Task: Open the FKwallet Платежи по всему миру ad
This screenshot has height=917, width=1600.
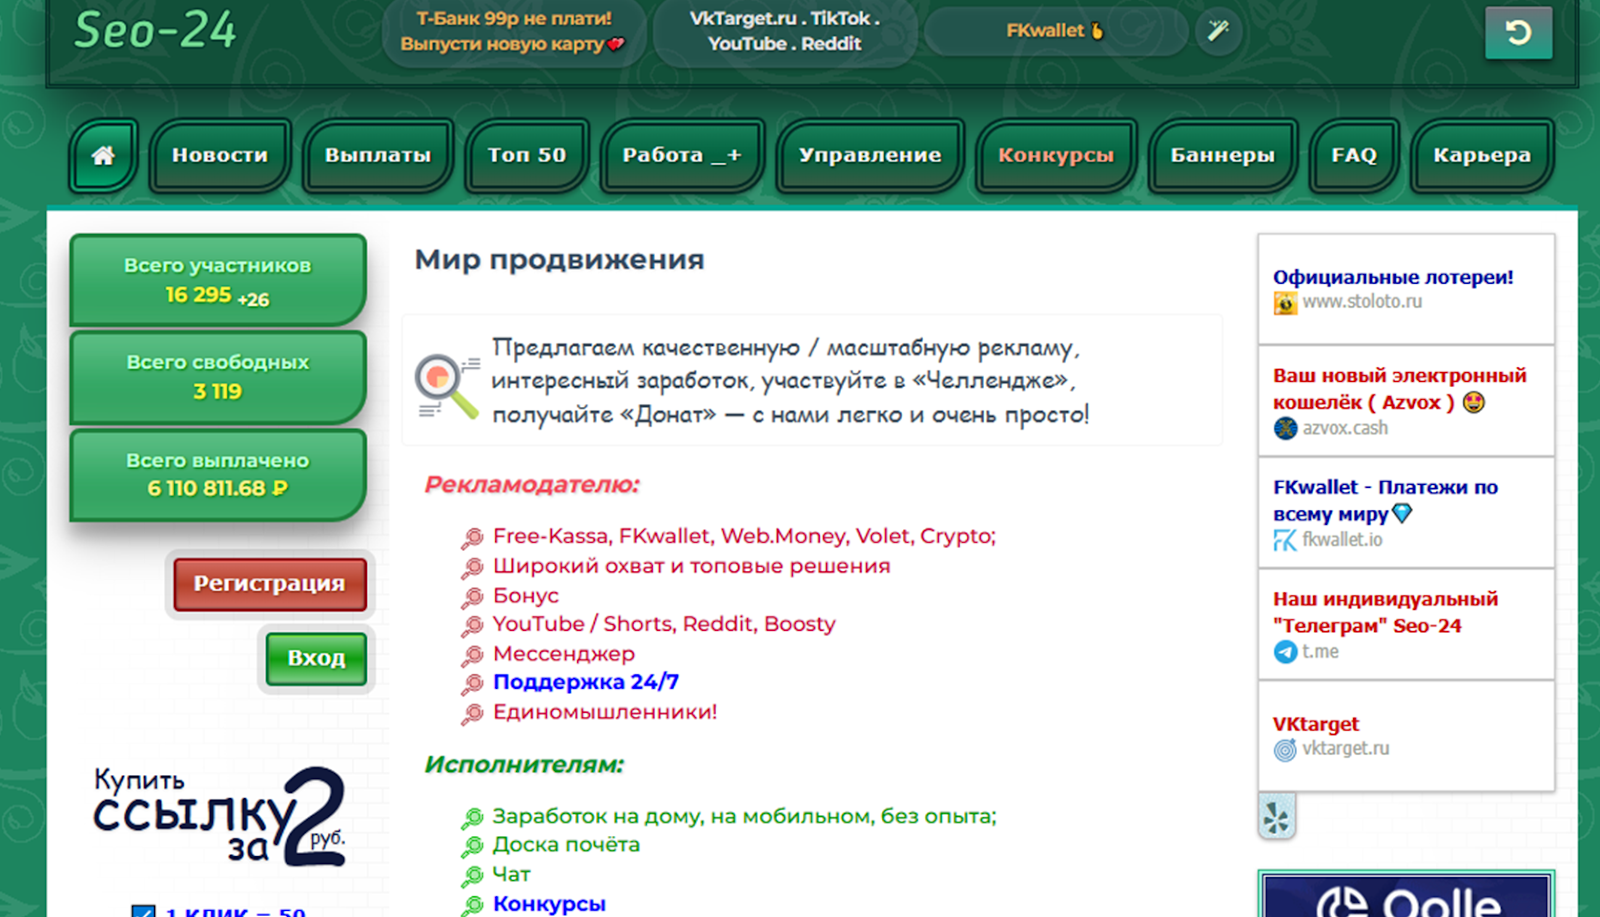Action: [x=1385, y=500]
